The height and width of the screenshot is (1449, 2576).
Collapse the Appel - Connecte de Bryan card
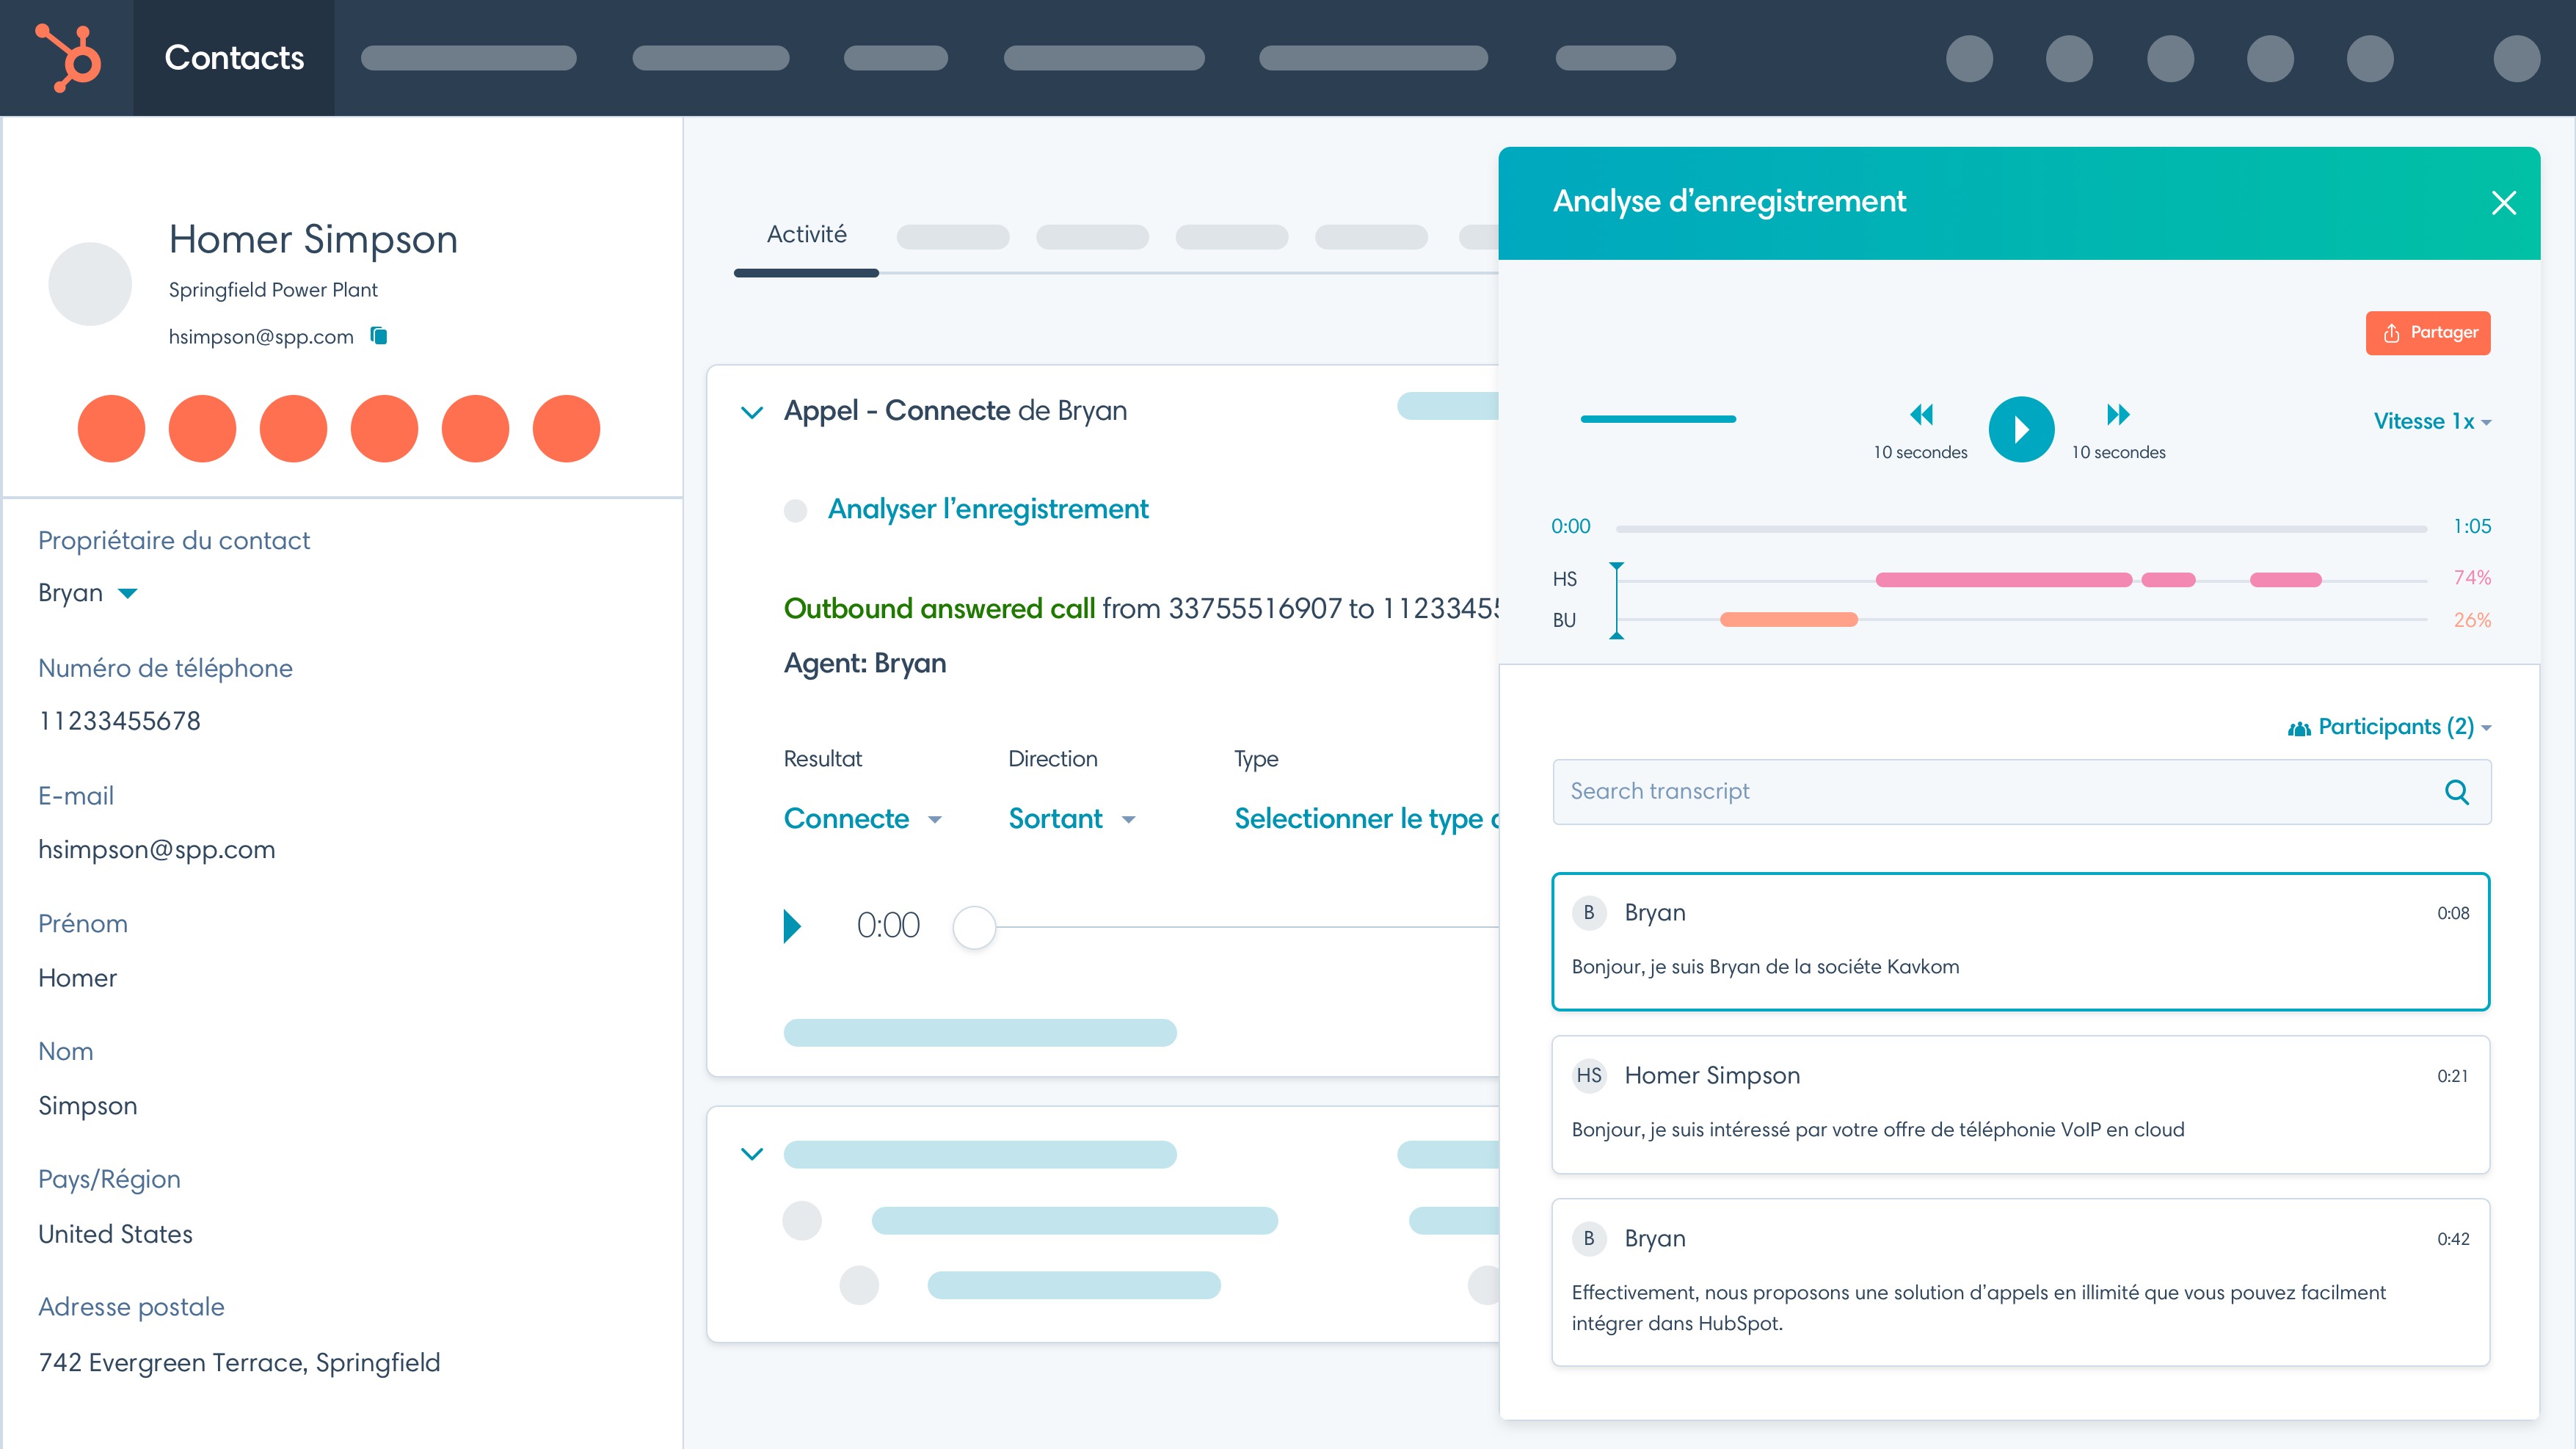pyautogui.click(x=752, y=412)
